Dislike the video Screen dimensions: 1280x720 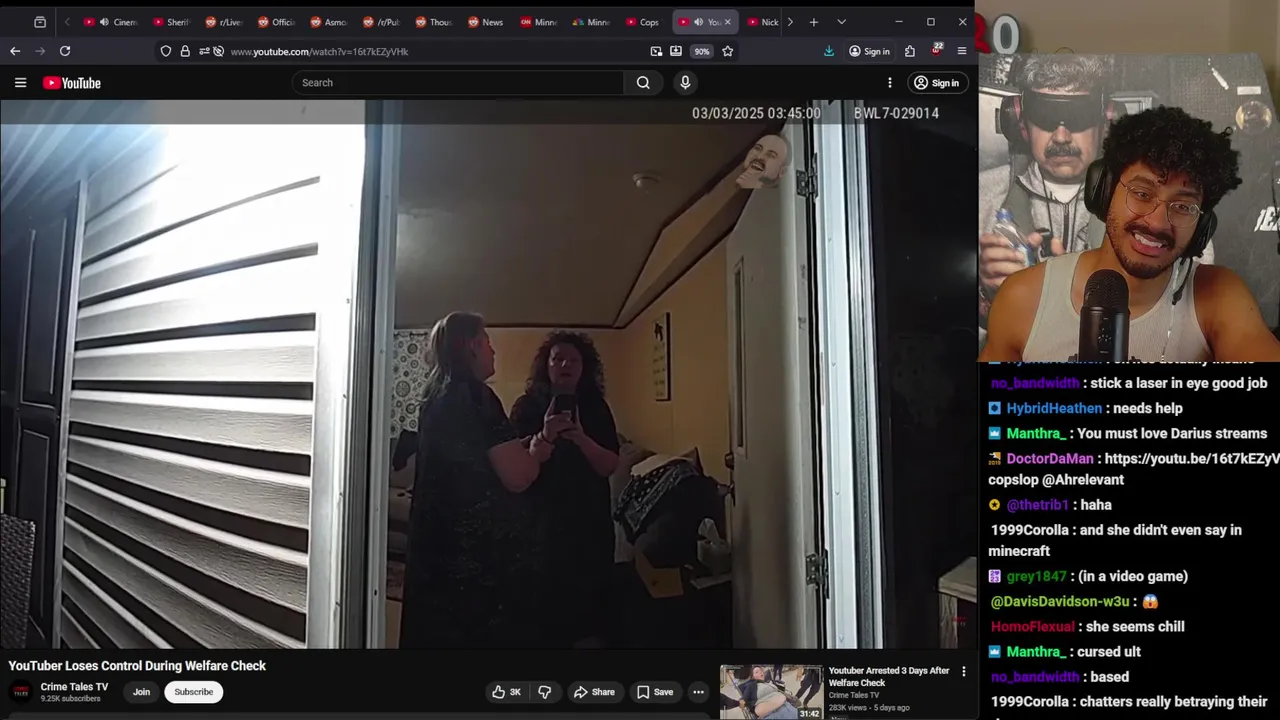(545, 692)
